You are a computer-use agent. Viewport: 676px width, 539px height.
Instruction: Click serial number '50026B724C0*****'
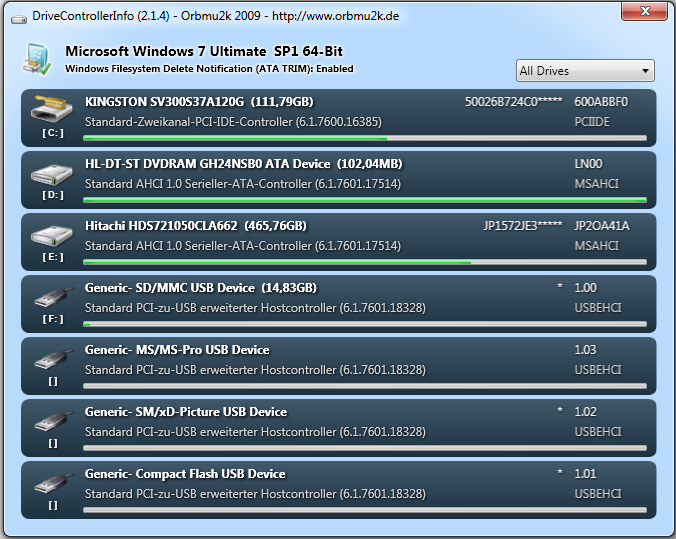point(513,102)
